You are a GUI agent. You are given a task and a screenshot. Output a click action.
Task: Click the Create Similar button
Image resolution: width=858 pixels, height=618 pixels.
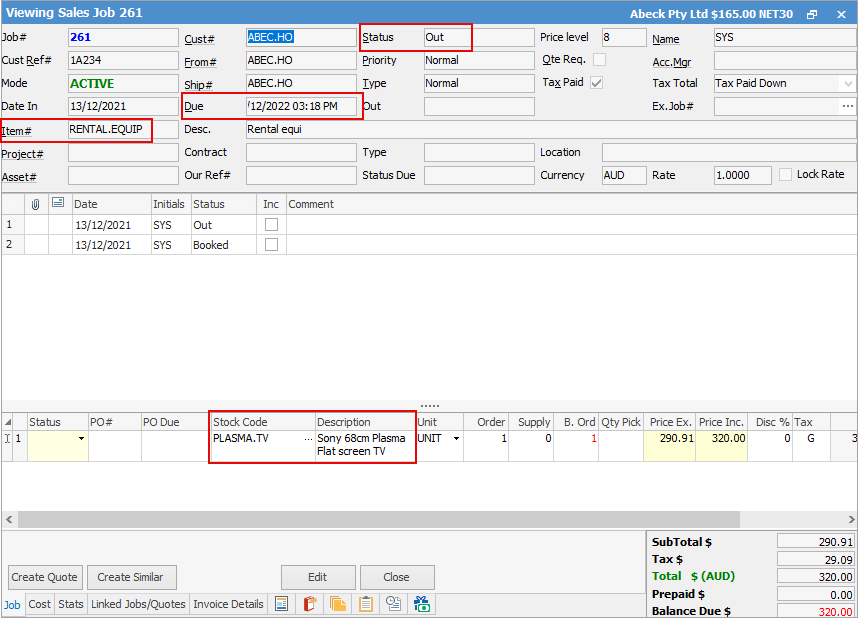point(130,577)
